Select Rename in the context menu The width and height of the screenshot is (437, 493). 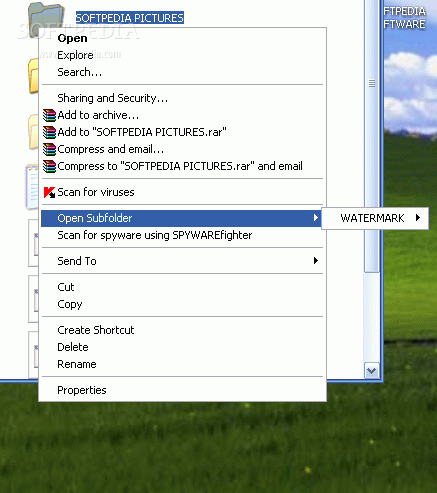pos(182,364)
